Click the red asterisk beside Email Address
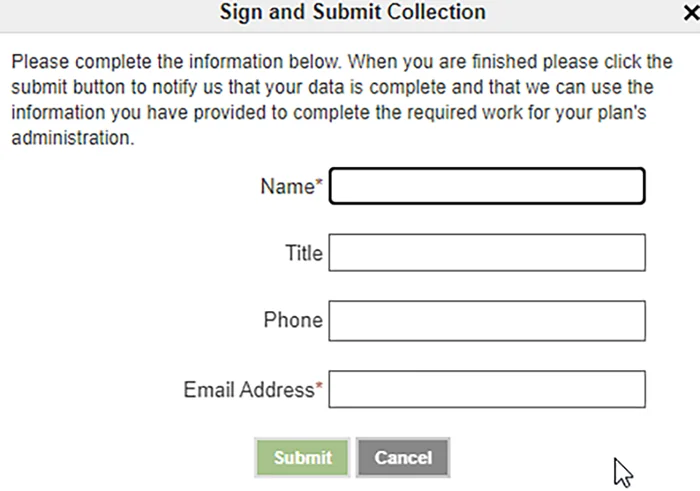Screen dimensions: 700x491 click(320, 387)
